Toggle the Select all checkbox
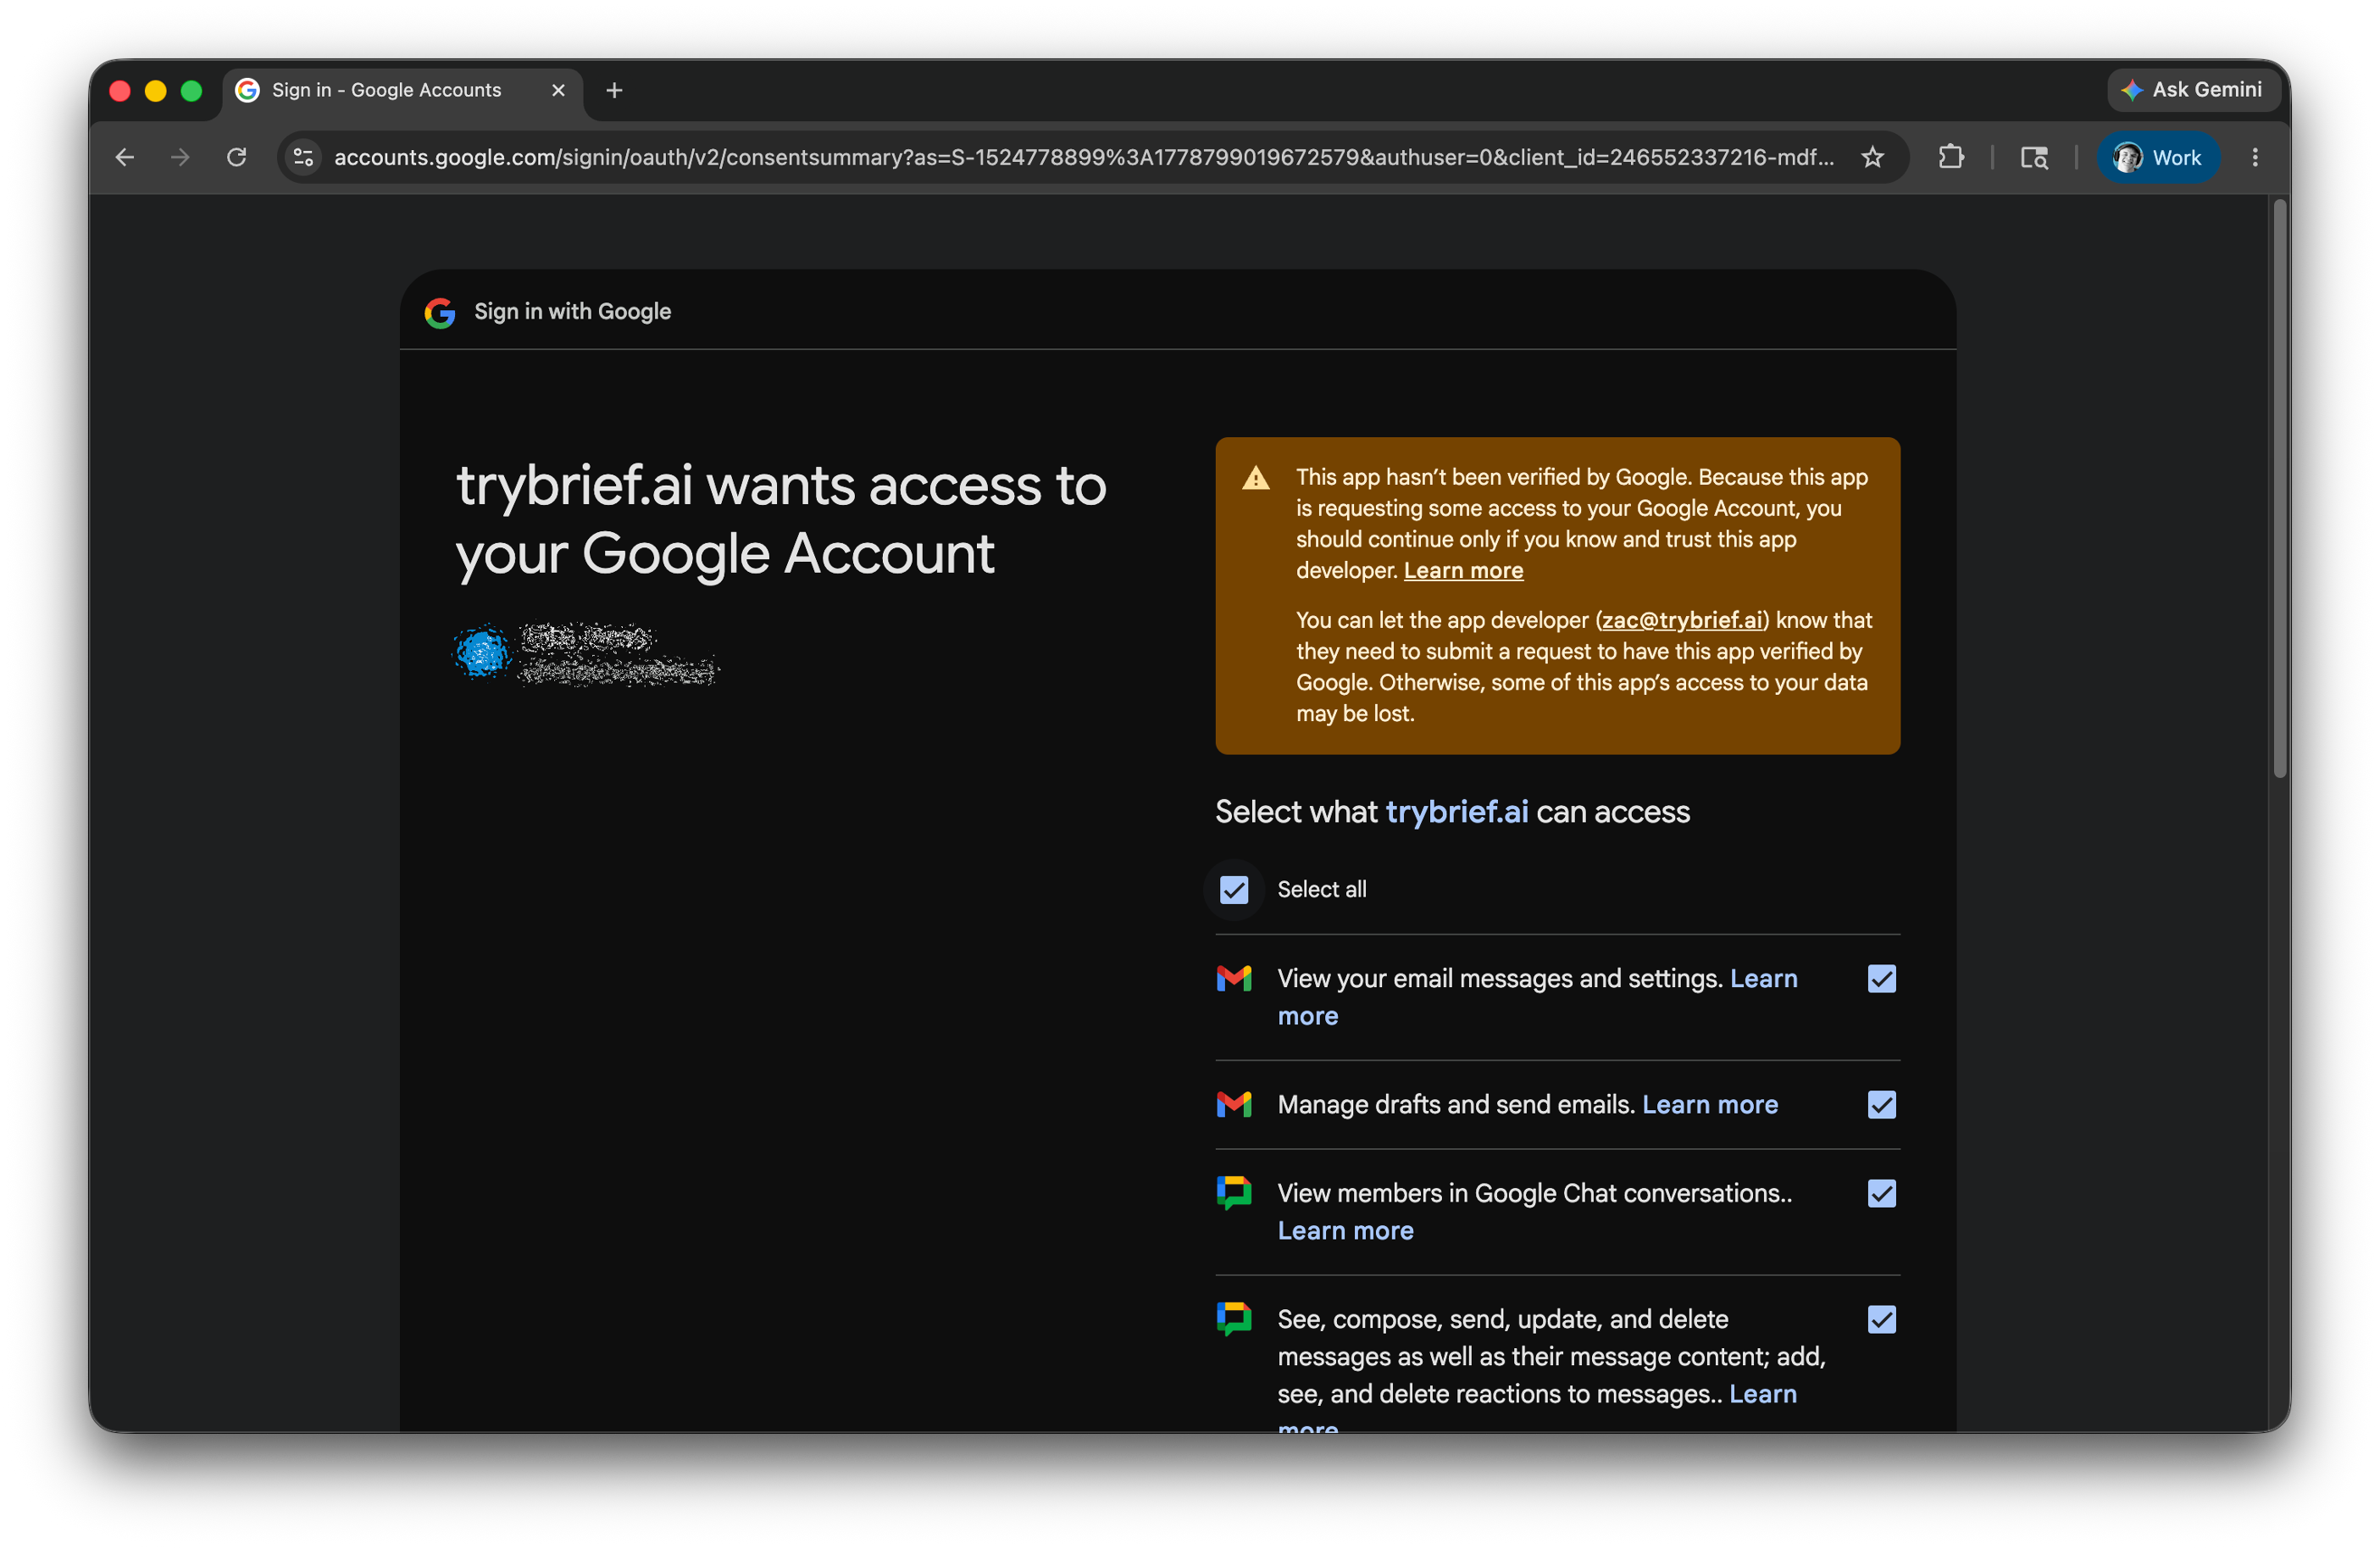This screenshot has height=1549, width=2380. click(x=1234, y=889)
